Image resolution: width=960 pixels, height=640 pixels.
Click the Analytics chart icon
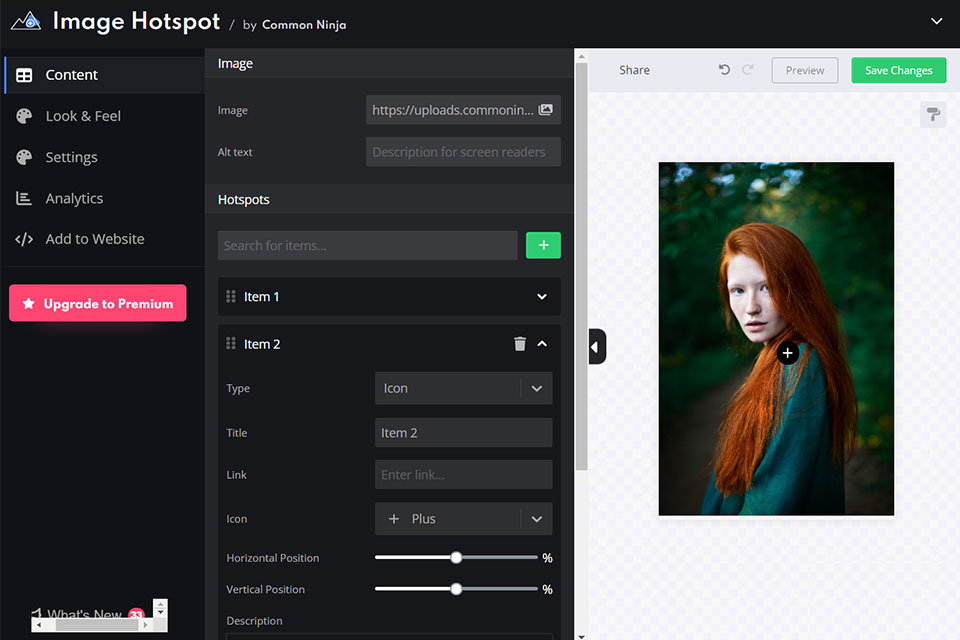tap(24, 198)
